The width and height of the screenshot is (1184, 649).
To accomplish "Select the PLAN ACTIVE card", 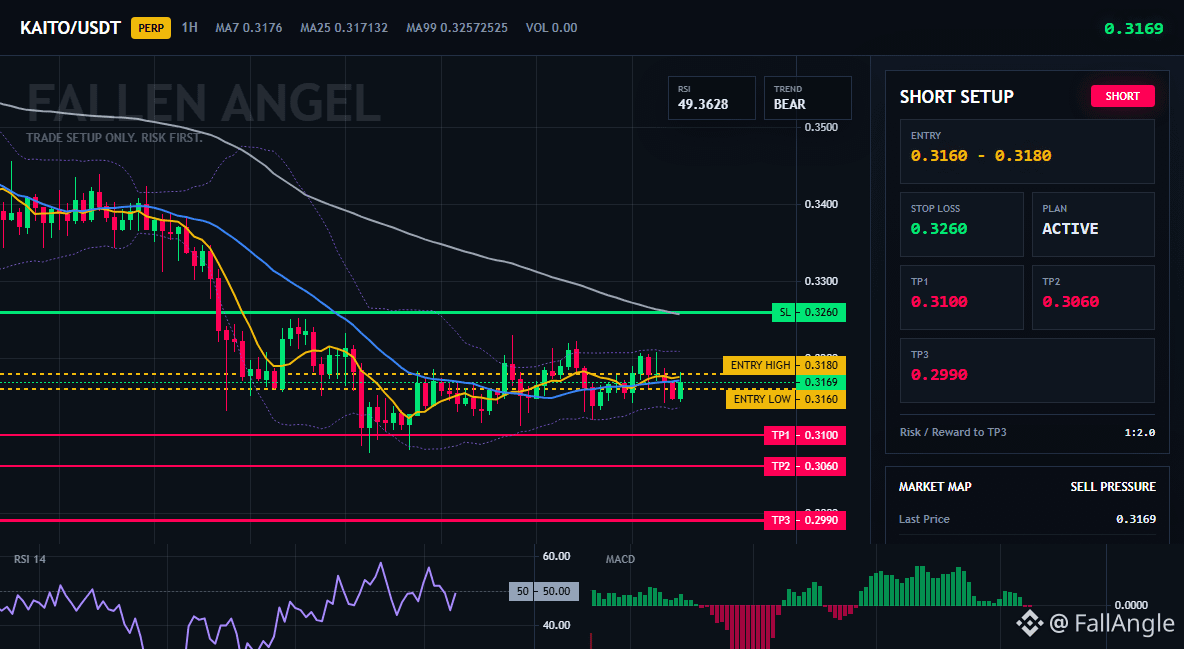I will coord(1093,224).
